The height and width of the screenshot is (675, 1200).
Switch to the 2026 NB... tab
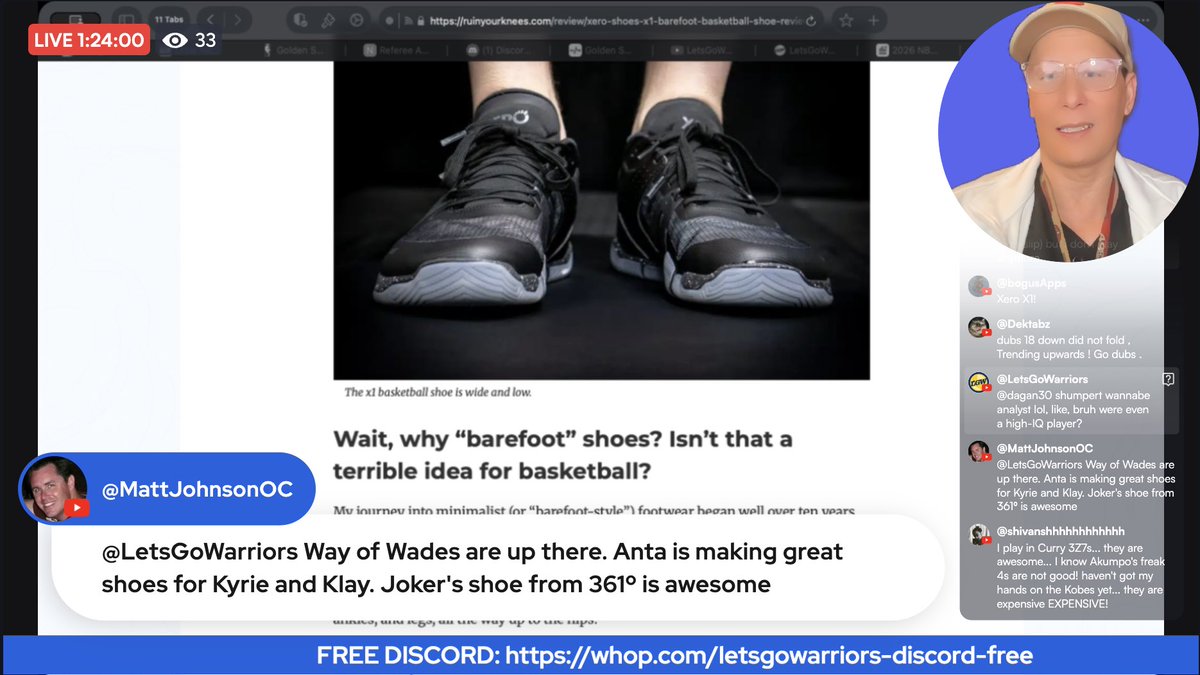click(908, 50)
